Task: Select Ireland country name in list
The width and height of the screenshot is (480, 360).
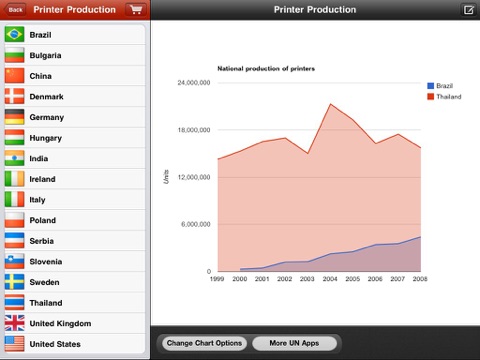Action: [42, 179]
